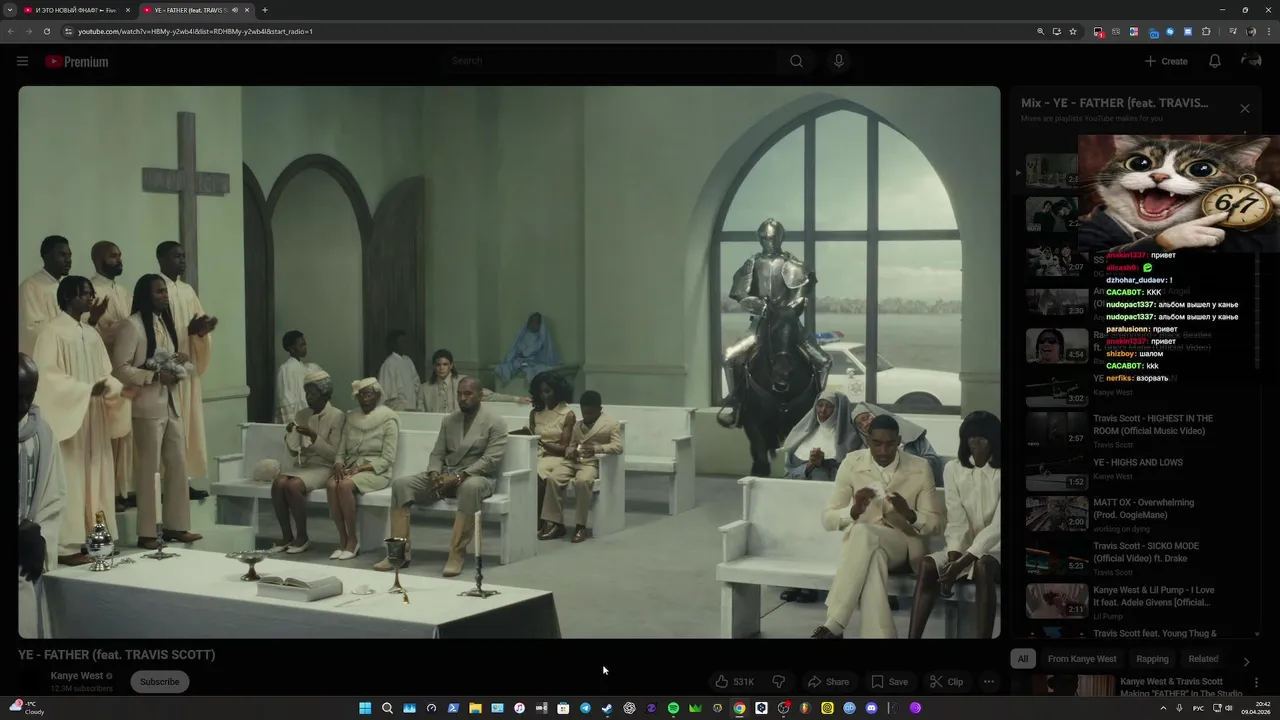
Task: Open Google Chrome taskbar icon
Action: tap(739, 708)
